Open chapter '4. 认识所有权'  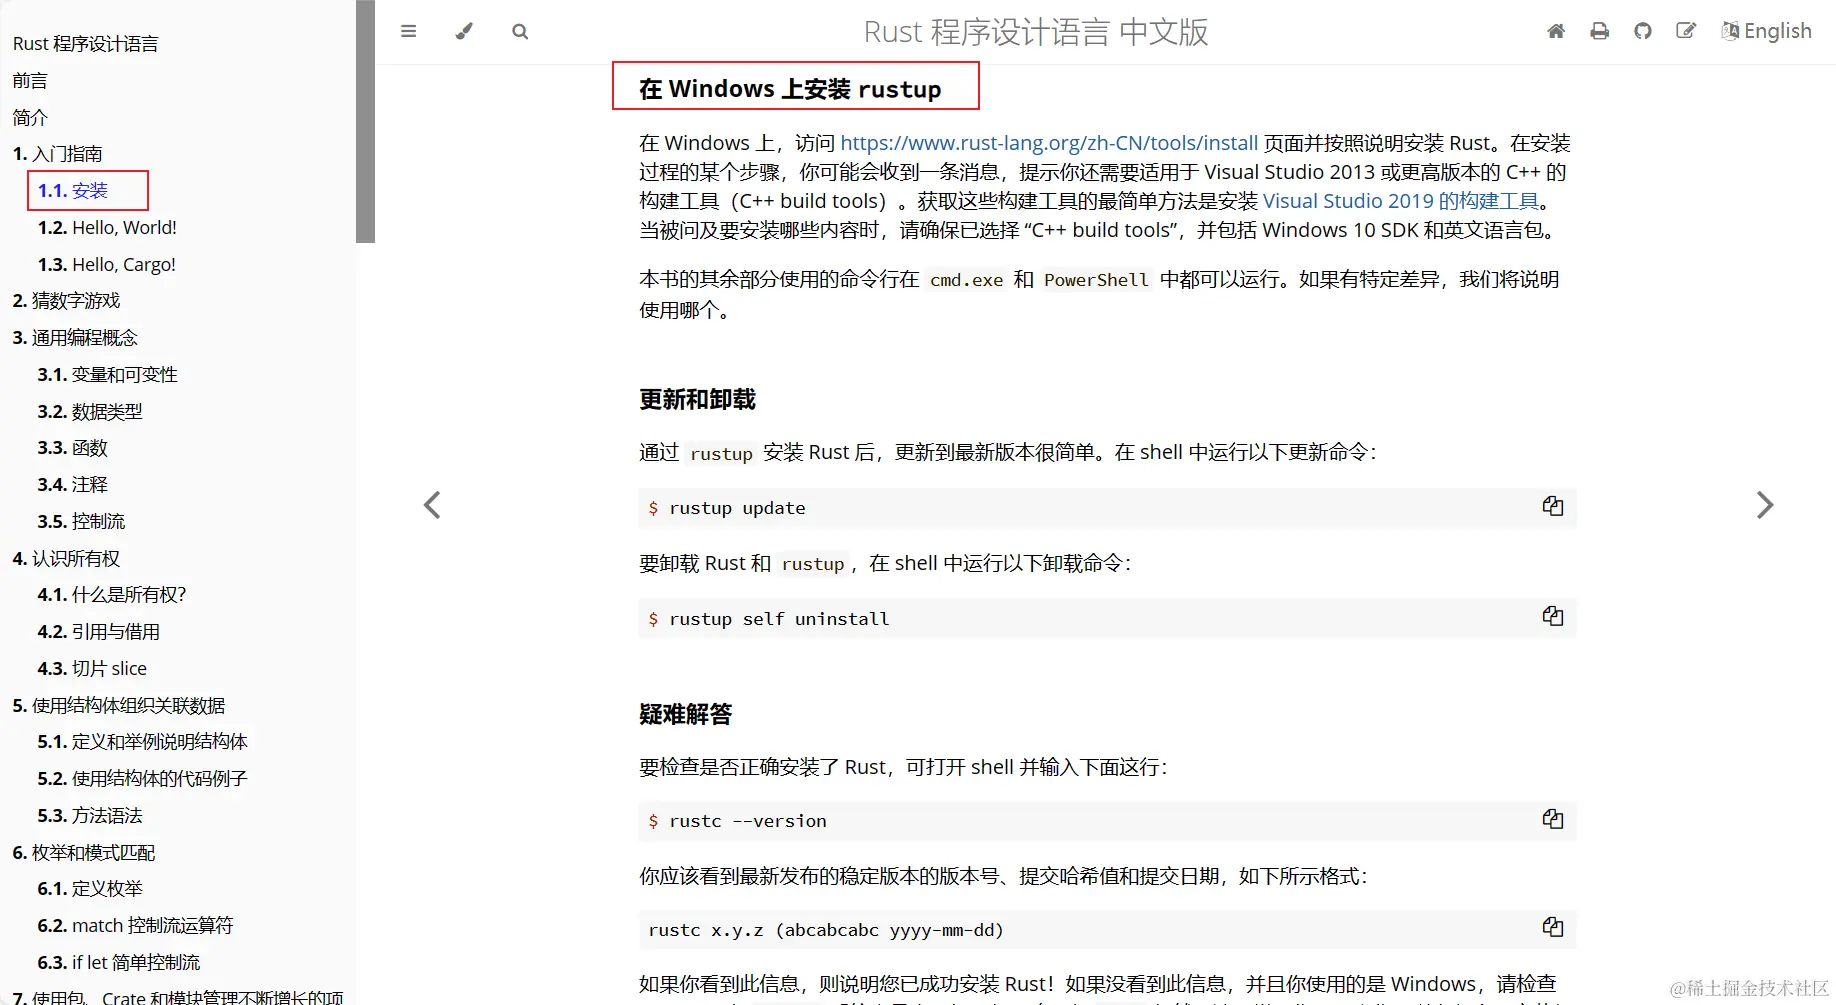pos(66,559)
